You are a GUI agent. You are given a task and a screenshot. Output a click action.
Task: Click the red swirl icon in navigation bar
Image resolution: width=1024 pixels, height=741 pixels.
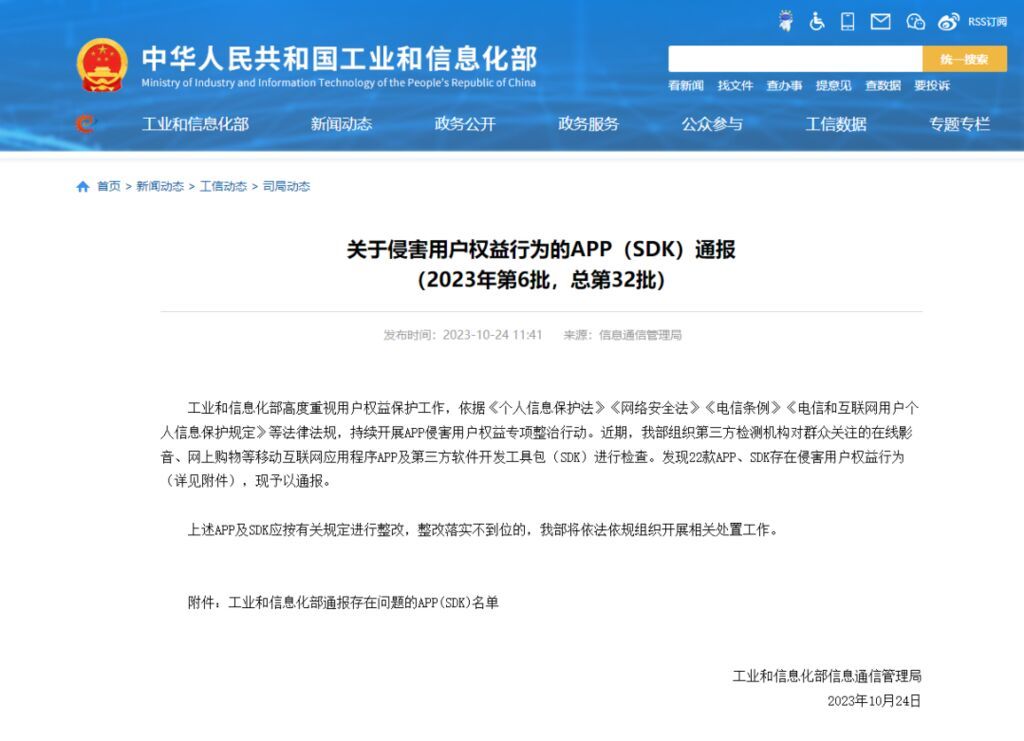point(86,124)
